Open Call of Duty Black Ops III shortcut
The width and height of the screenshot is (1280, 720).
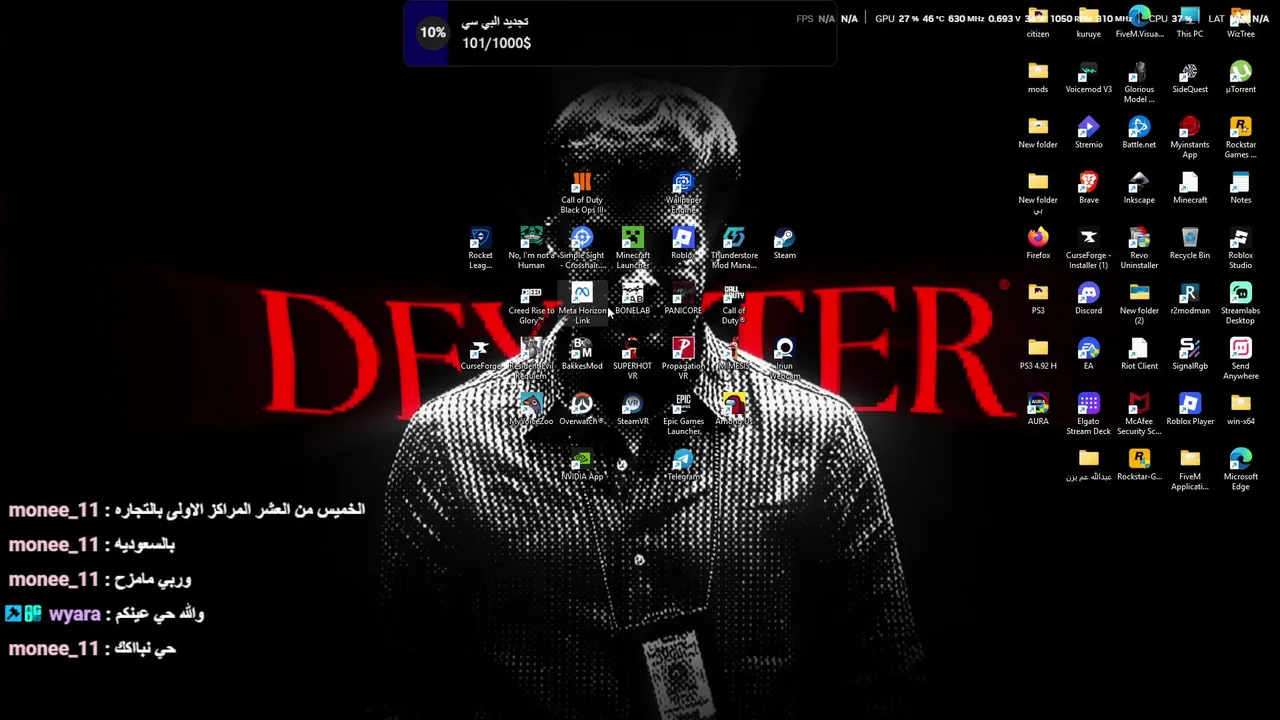pos(582,193)
